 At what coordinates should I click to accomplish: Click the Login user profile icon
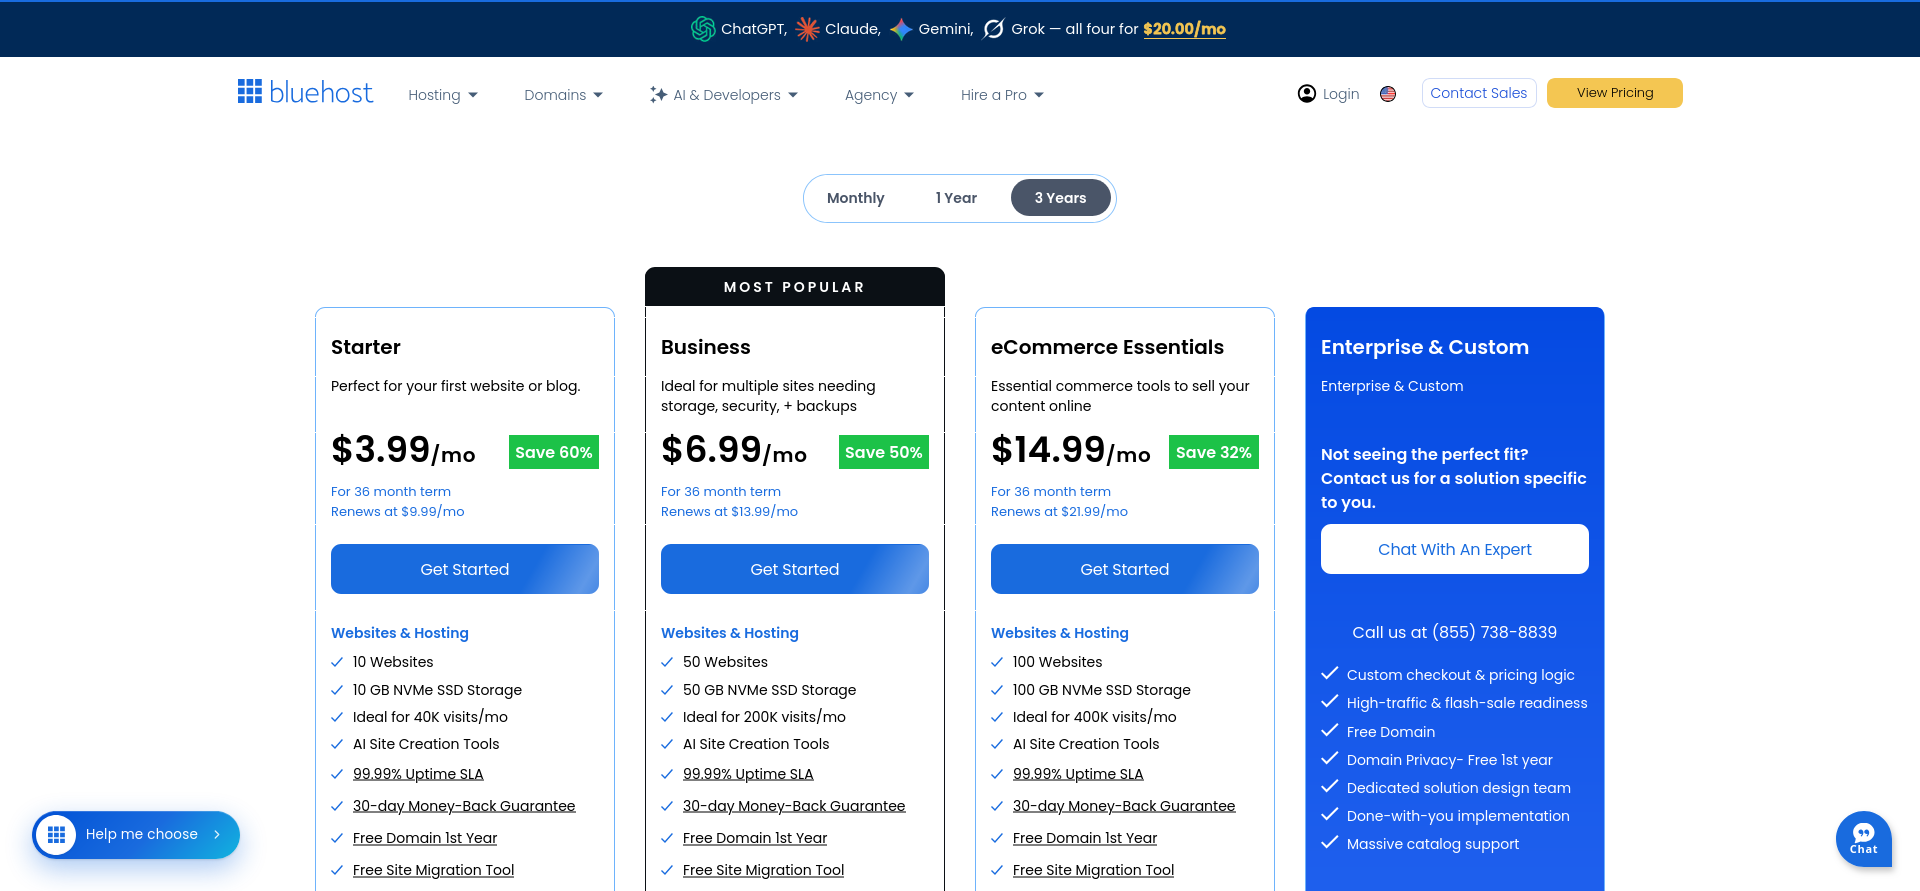1307,93
